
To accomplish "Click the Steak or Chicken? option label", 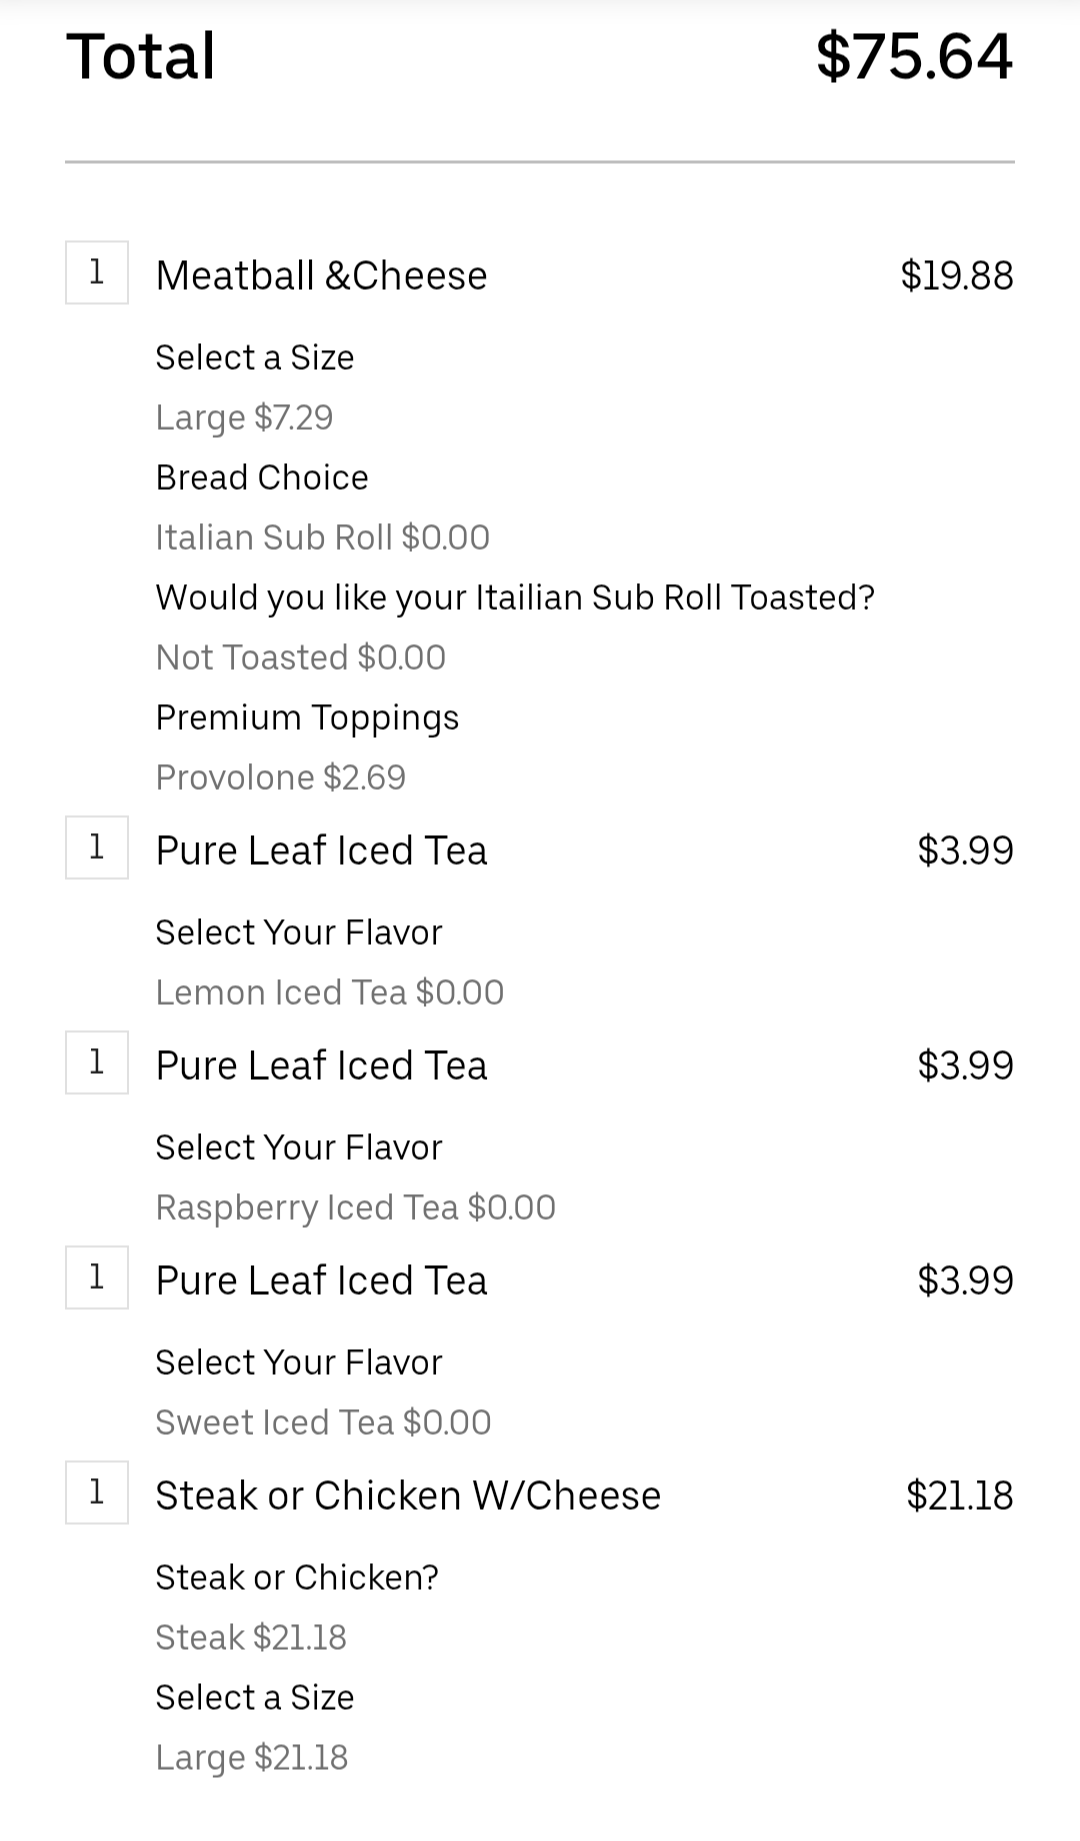I will click(x=297, y=1577).
